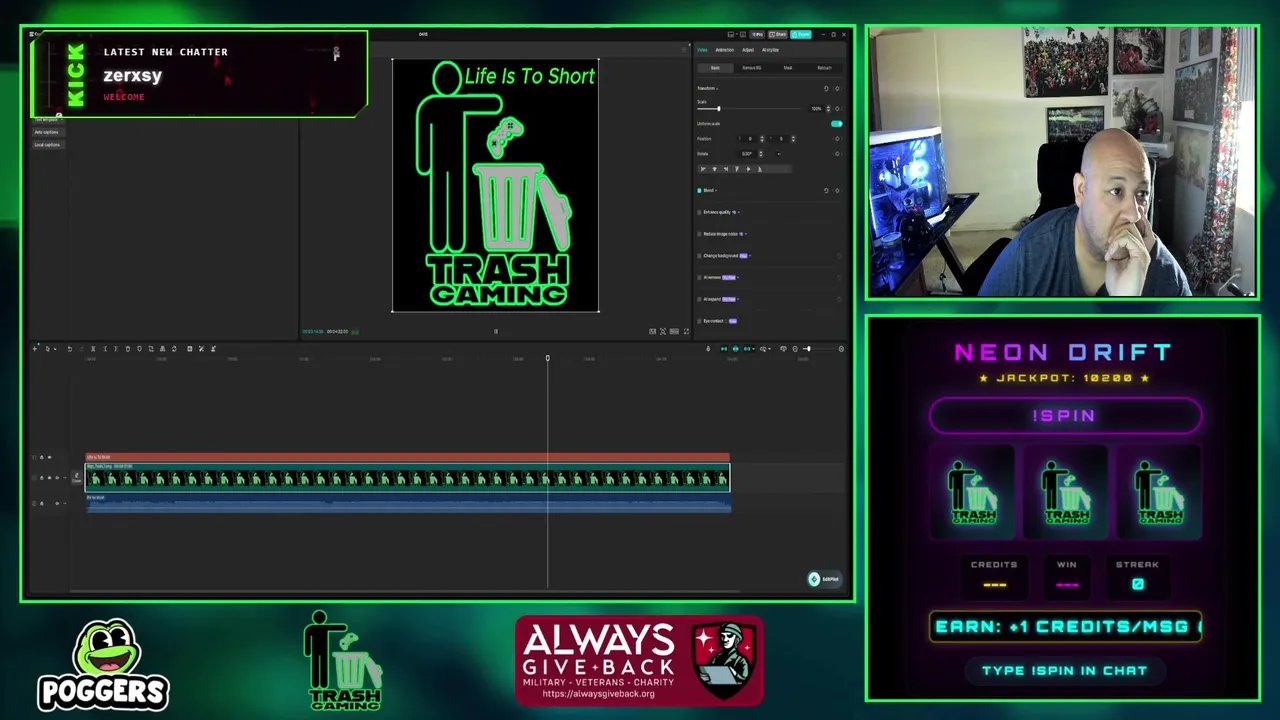Enable Change background checkbox

point(699,256)
